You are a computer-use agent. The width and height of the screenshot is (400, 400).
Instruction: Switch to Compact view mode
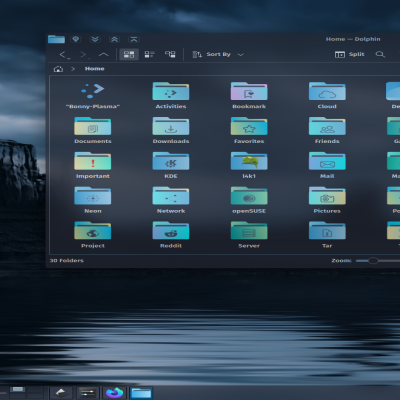click(149, 54)
